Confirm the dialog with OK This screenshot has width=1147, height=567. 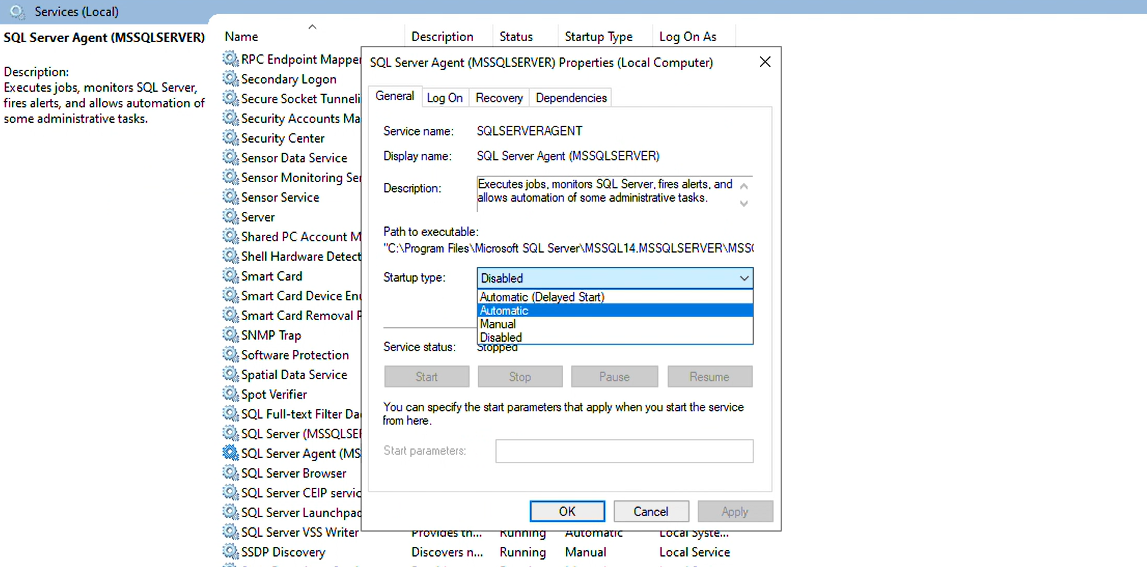tap(567, 511)
